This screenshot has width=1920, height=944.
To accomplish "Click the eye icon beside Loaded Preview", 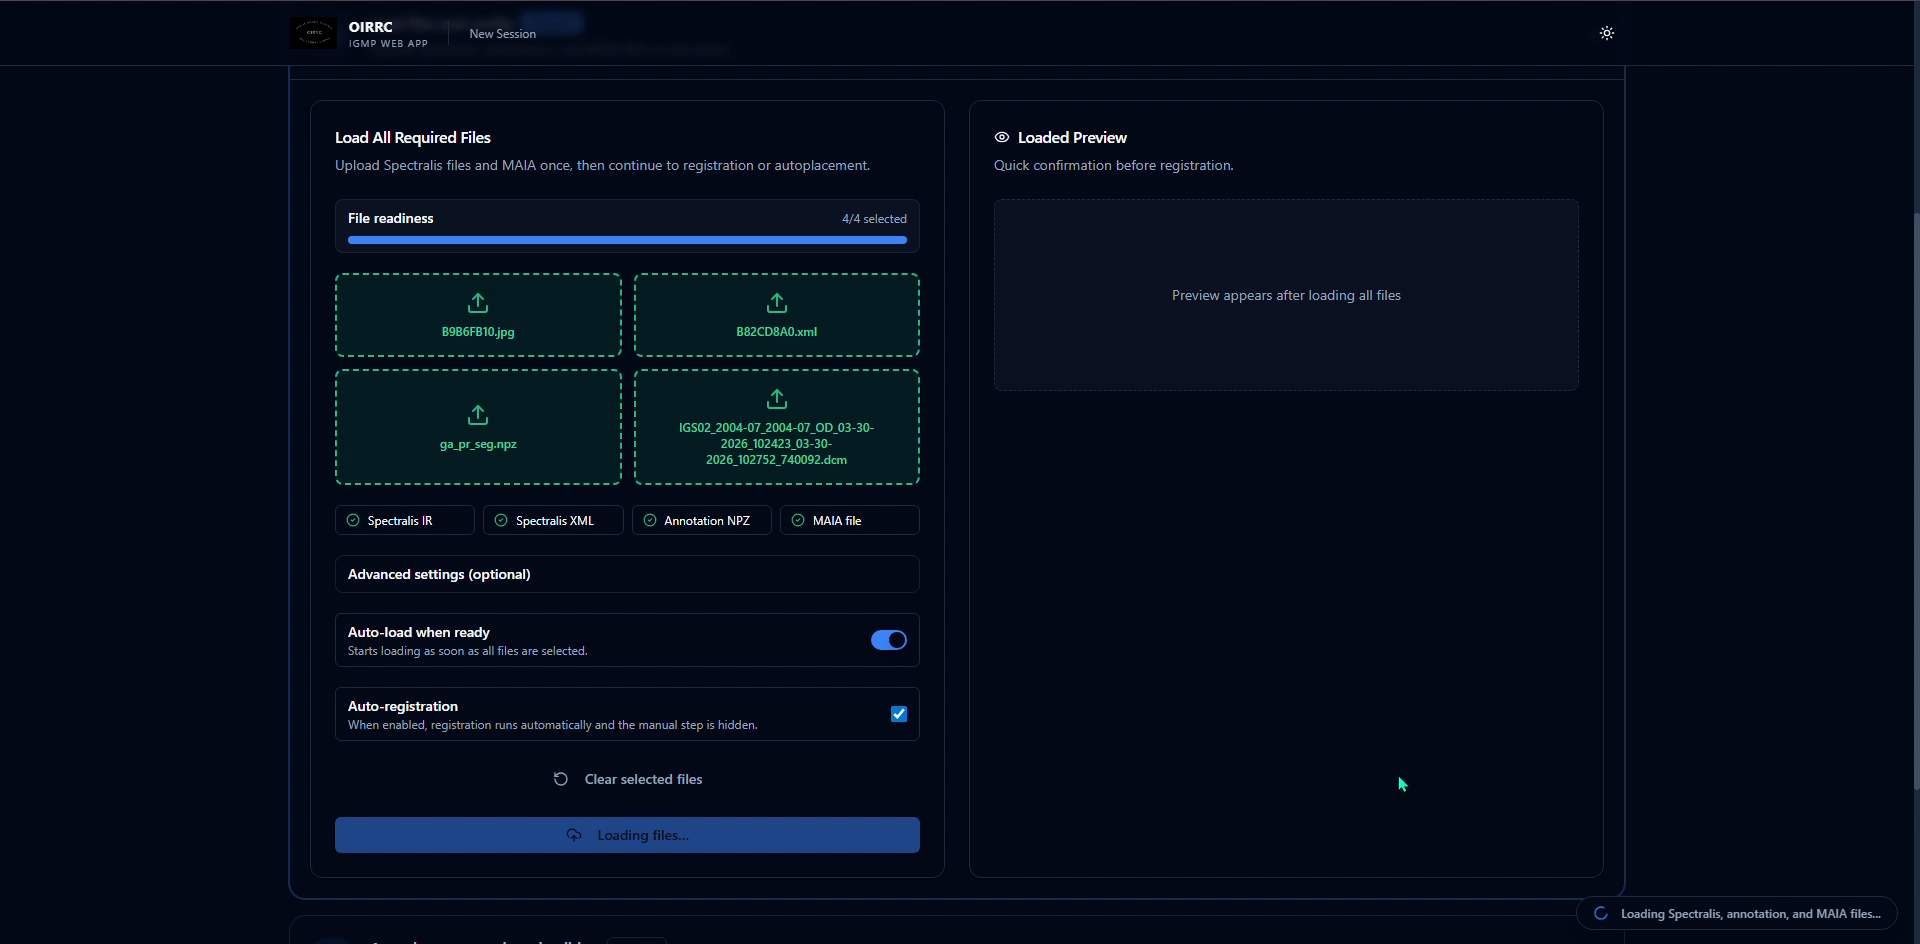I will 1001,137.
